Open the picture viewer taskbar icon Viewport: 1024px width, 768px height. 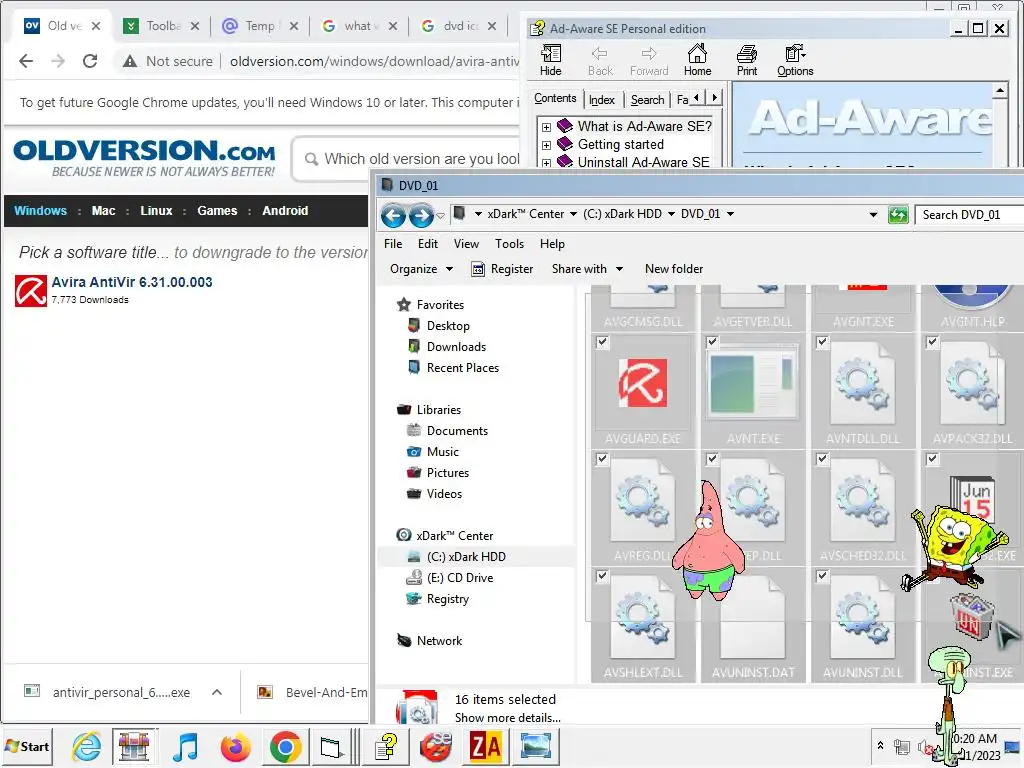535,746
